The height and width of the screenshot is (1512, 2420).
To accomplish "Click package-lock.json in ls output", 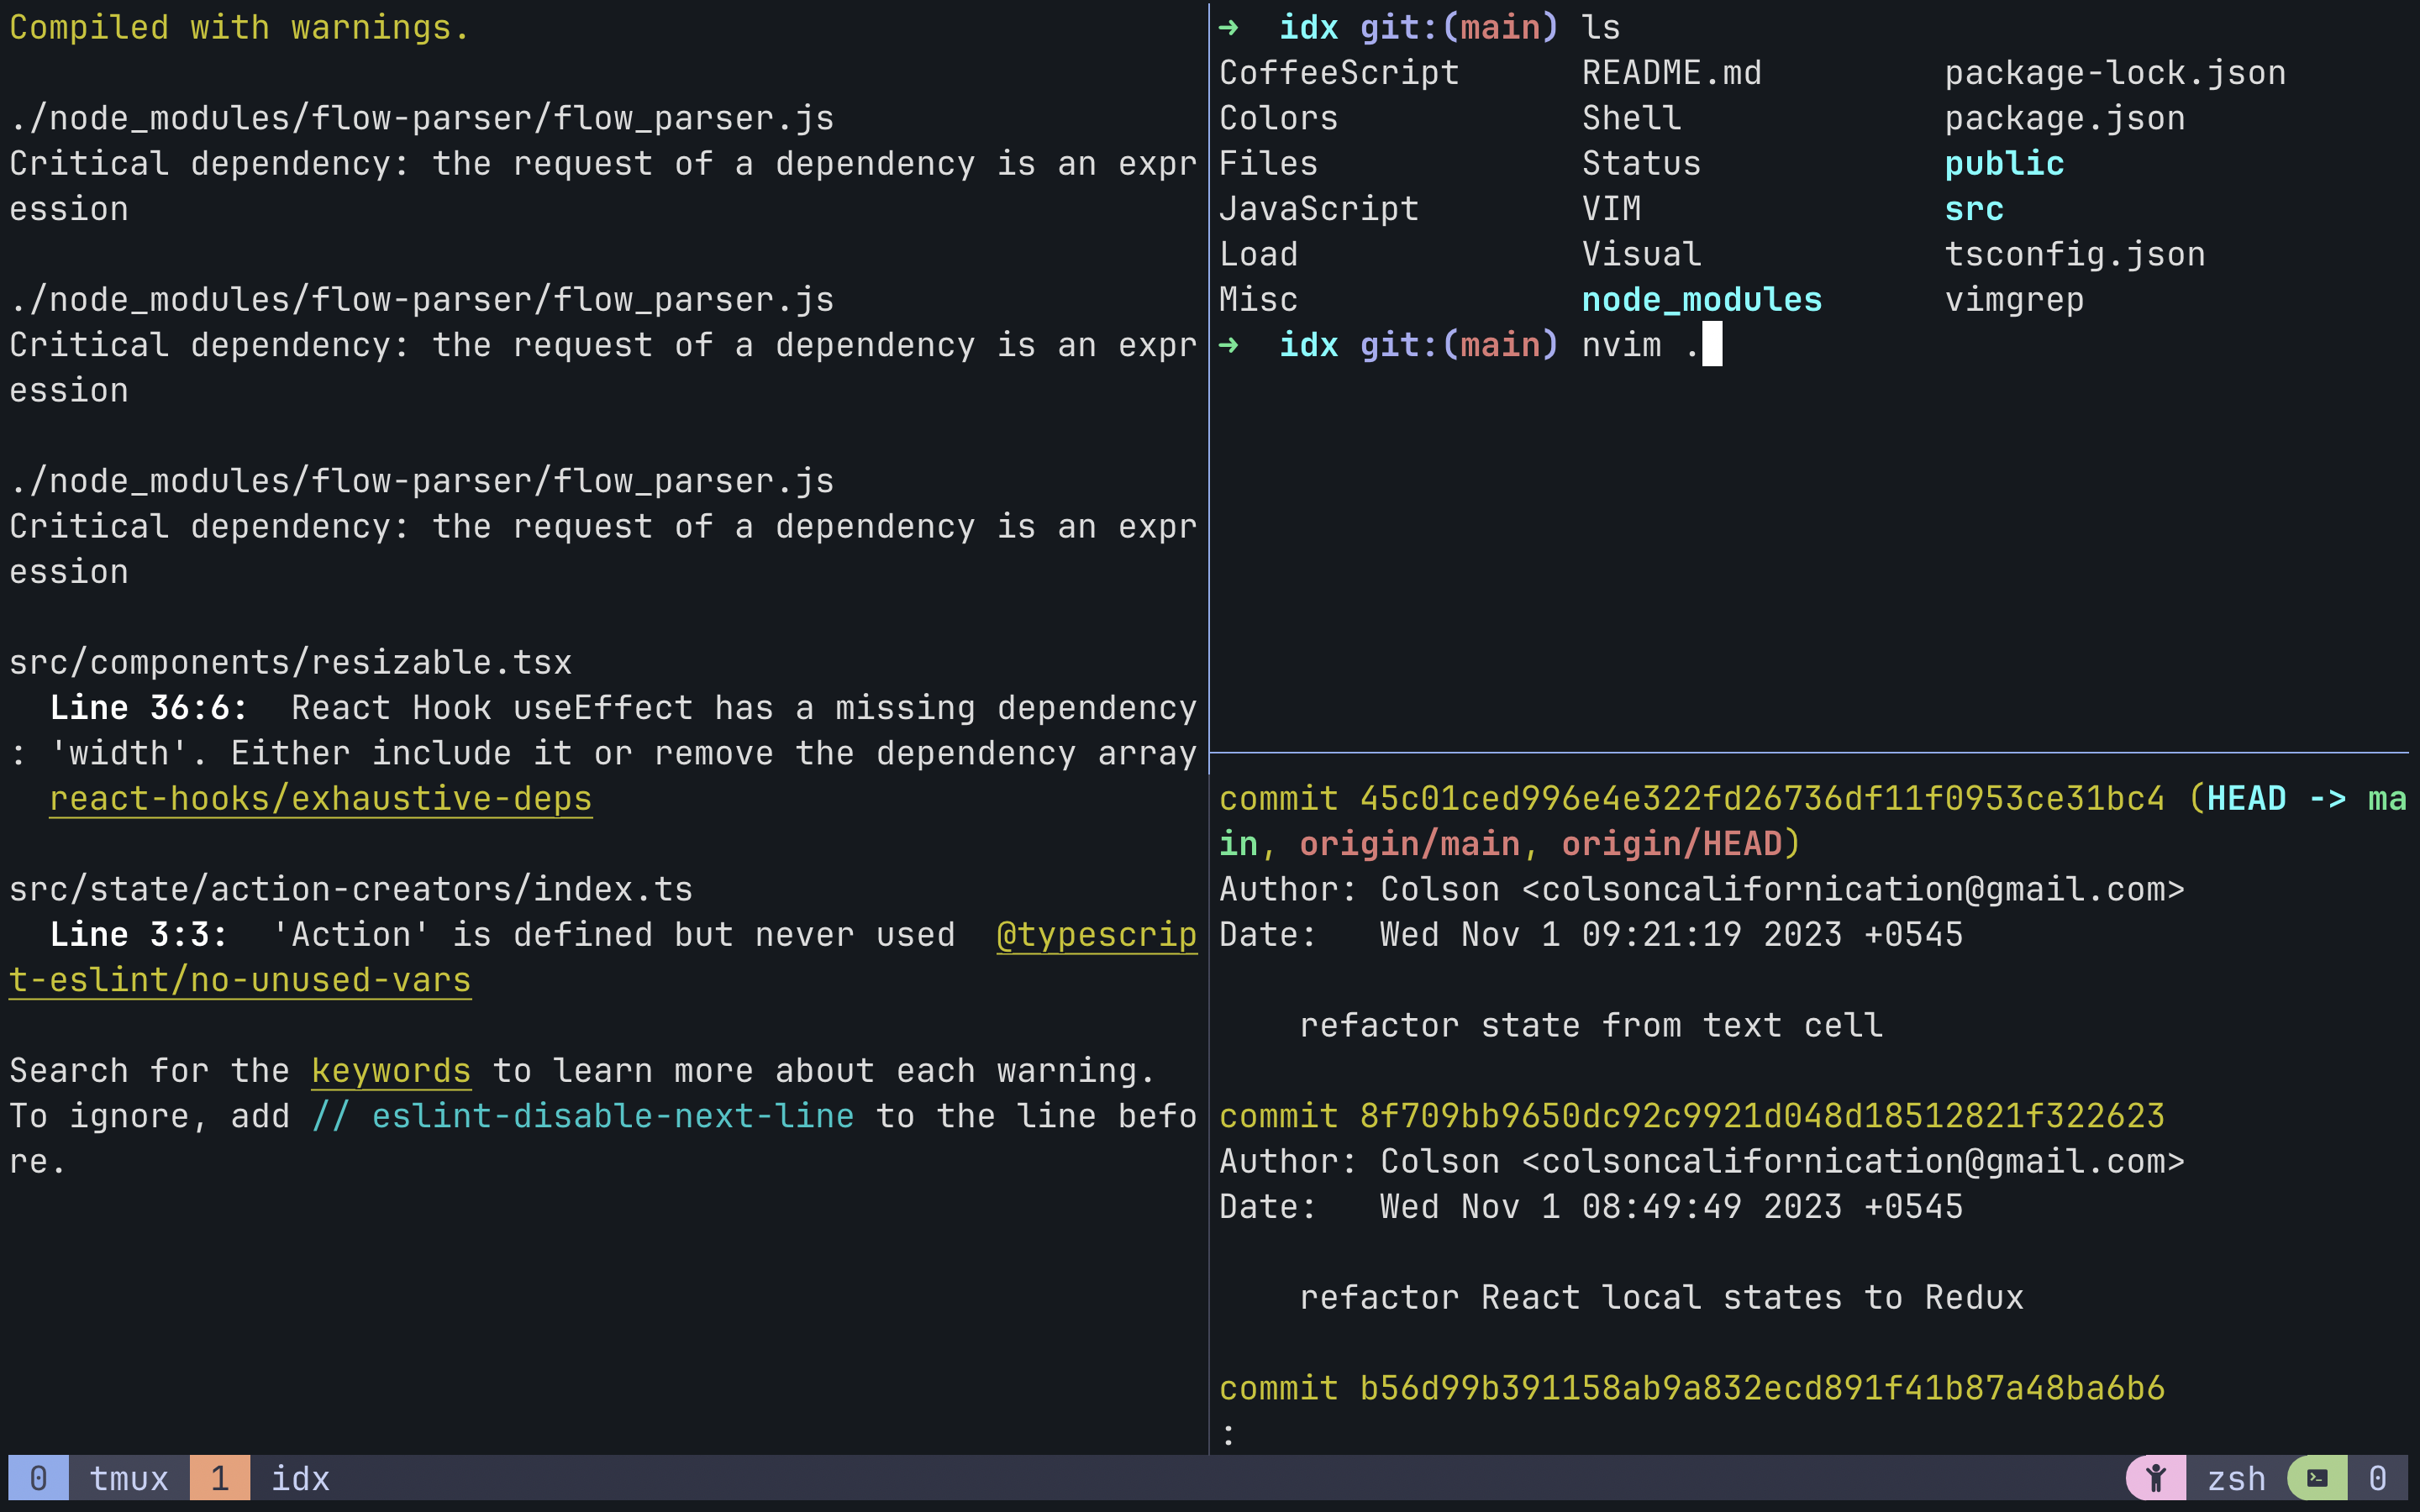I will 2115,72.
